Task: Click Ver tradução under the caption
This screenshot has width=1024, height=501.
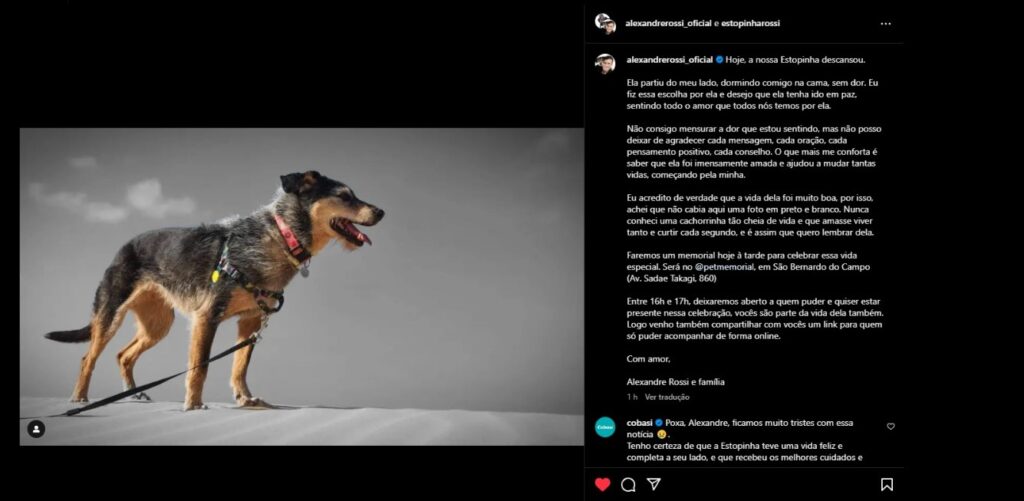Action: (x=667, y=396)
